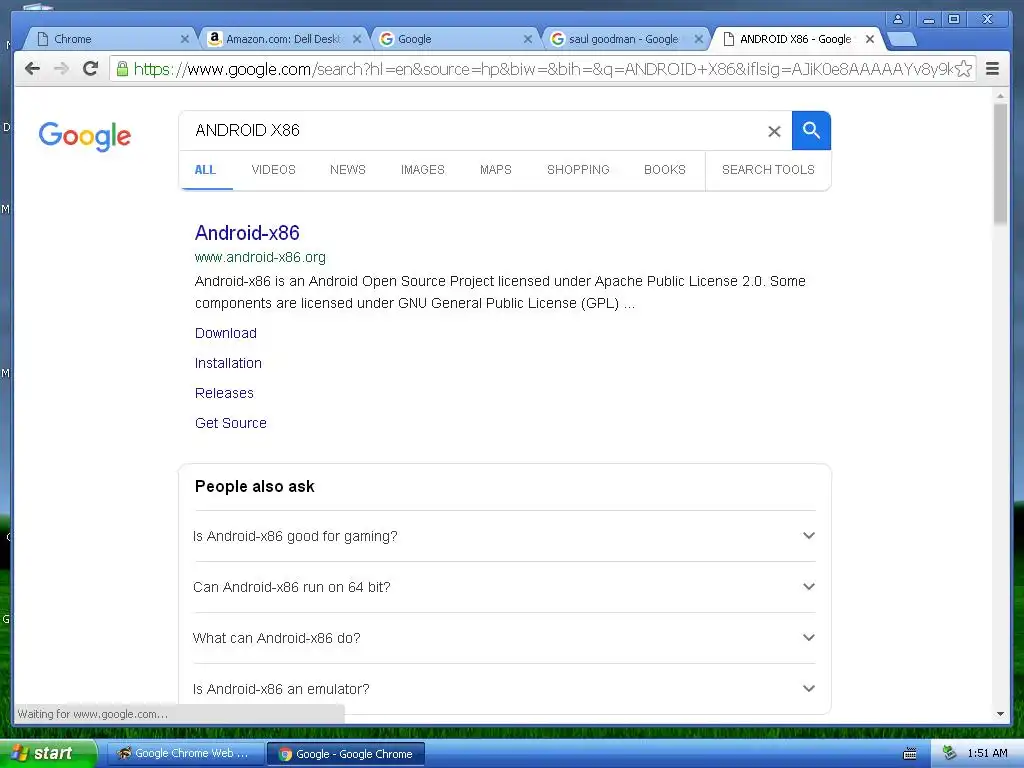Screen dimensions: 1024x768
Task: Bookmark this page with the star icon
Action: coord(963,69)
